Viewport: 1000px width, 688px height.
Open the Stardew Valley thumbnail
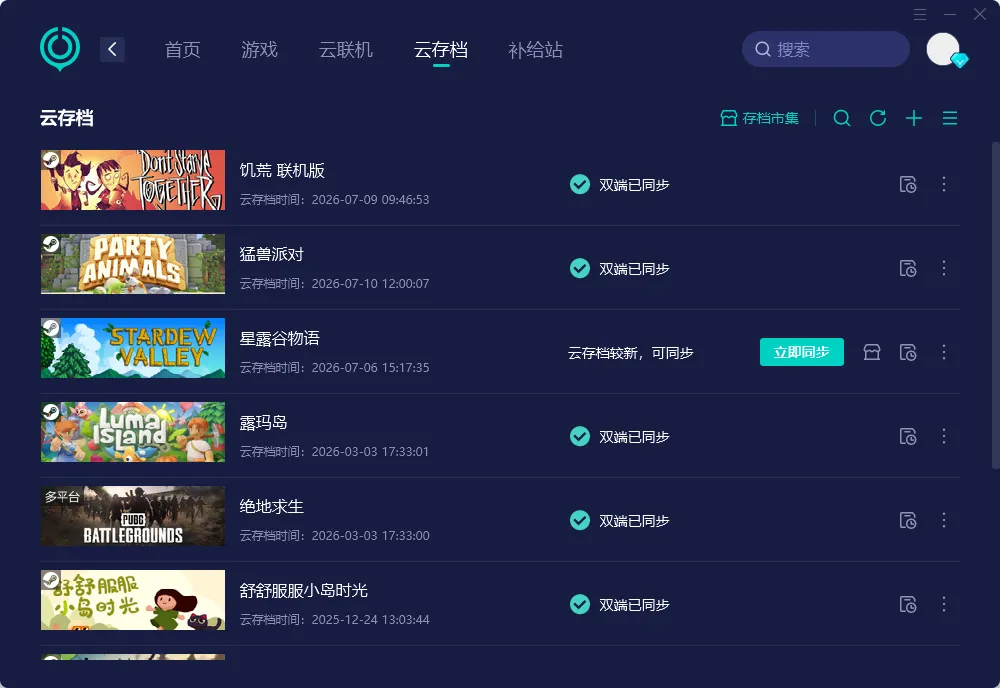(133, 348)
